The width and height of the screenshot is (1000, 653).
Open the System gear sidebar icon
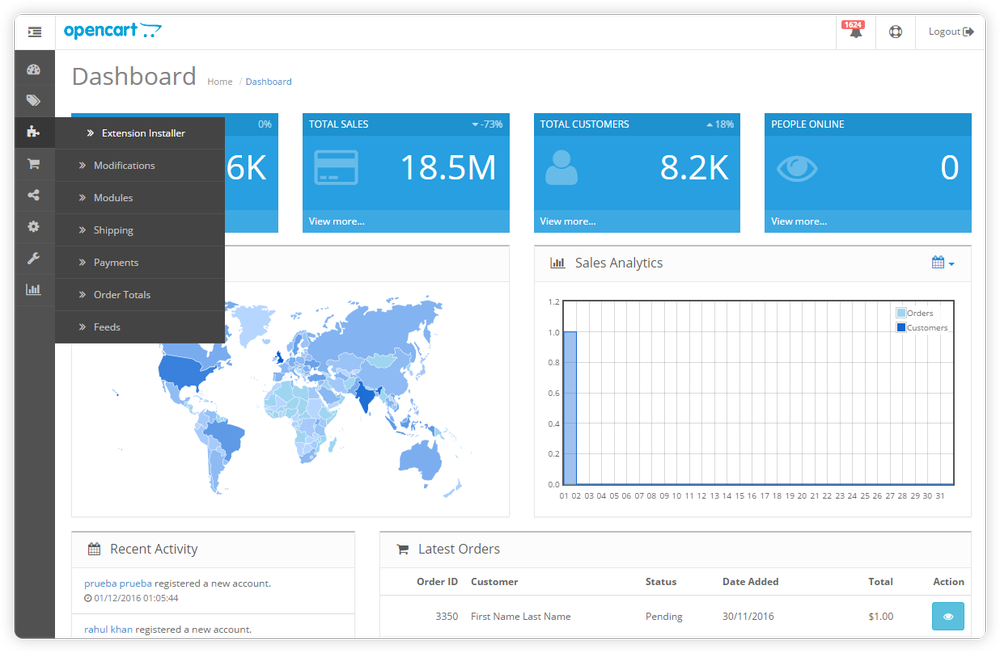pos(34,226)
